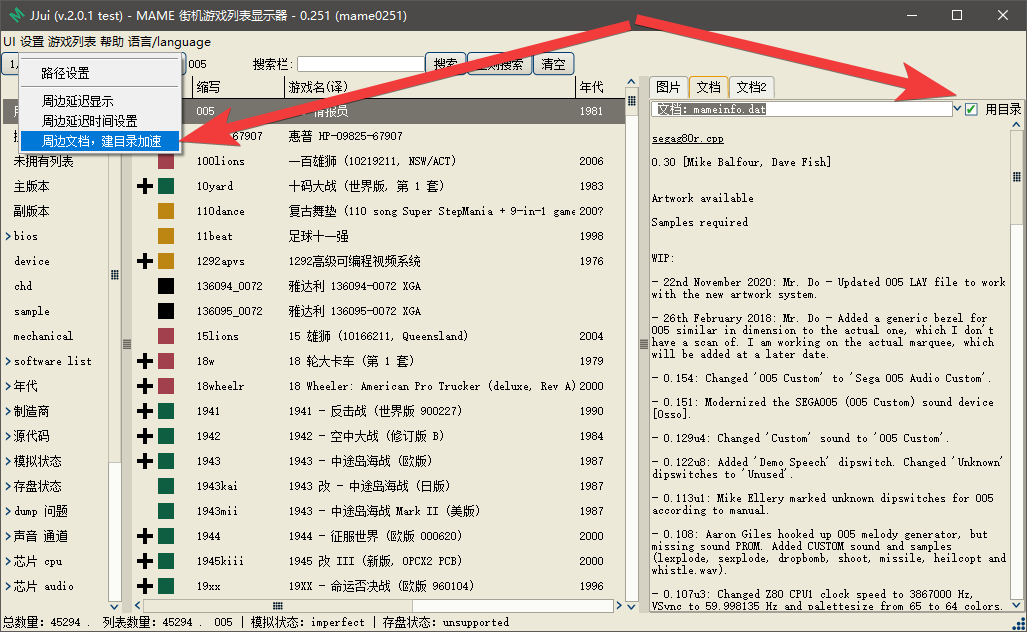Click the 搜索栏 search input field
Image resolution: width=1027 pixels, height=632 pixels.
(x=361, y=64)
